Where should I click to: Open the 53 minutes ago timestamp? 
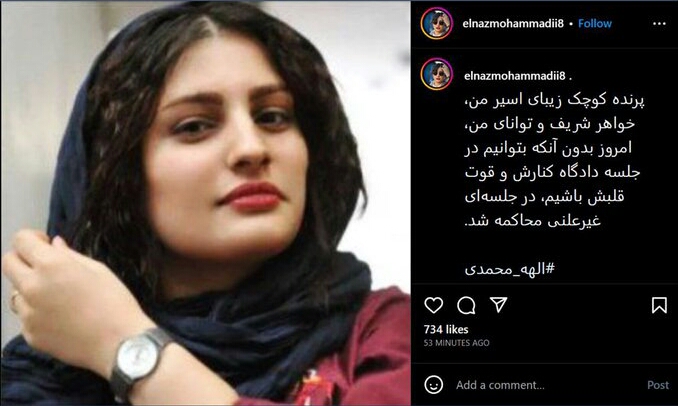pyautogui.click(x=456, y=343)
